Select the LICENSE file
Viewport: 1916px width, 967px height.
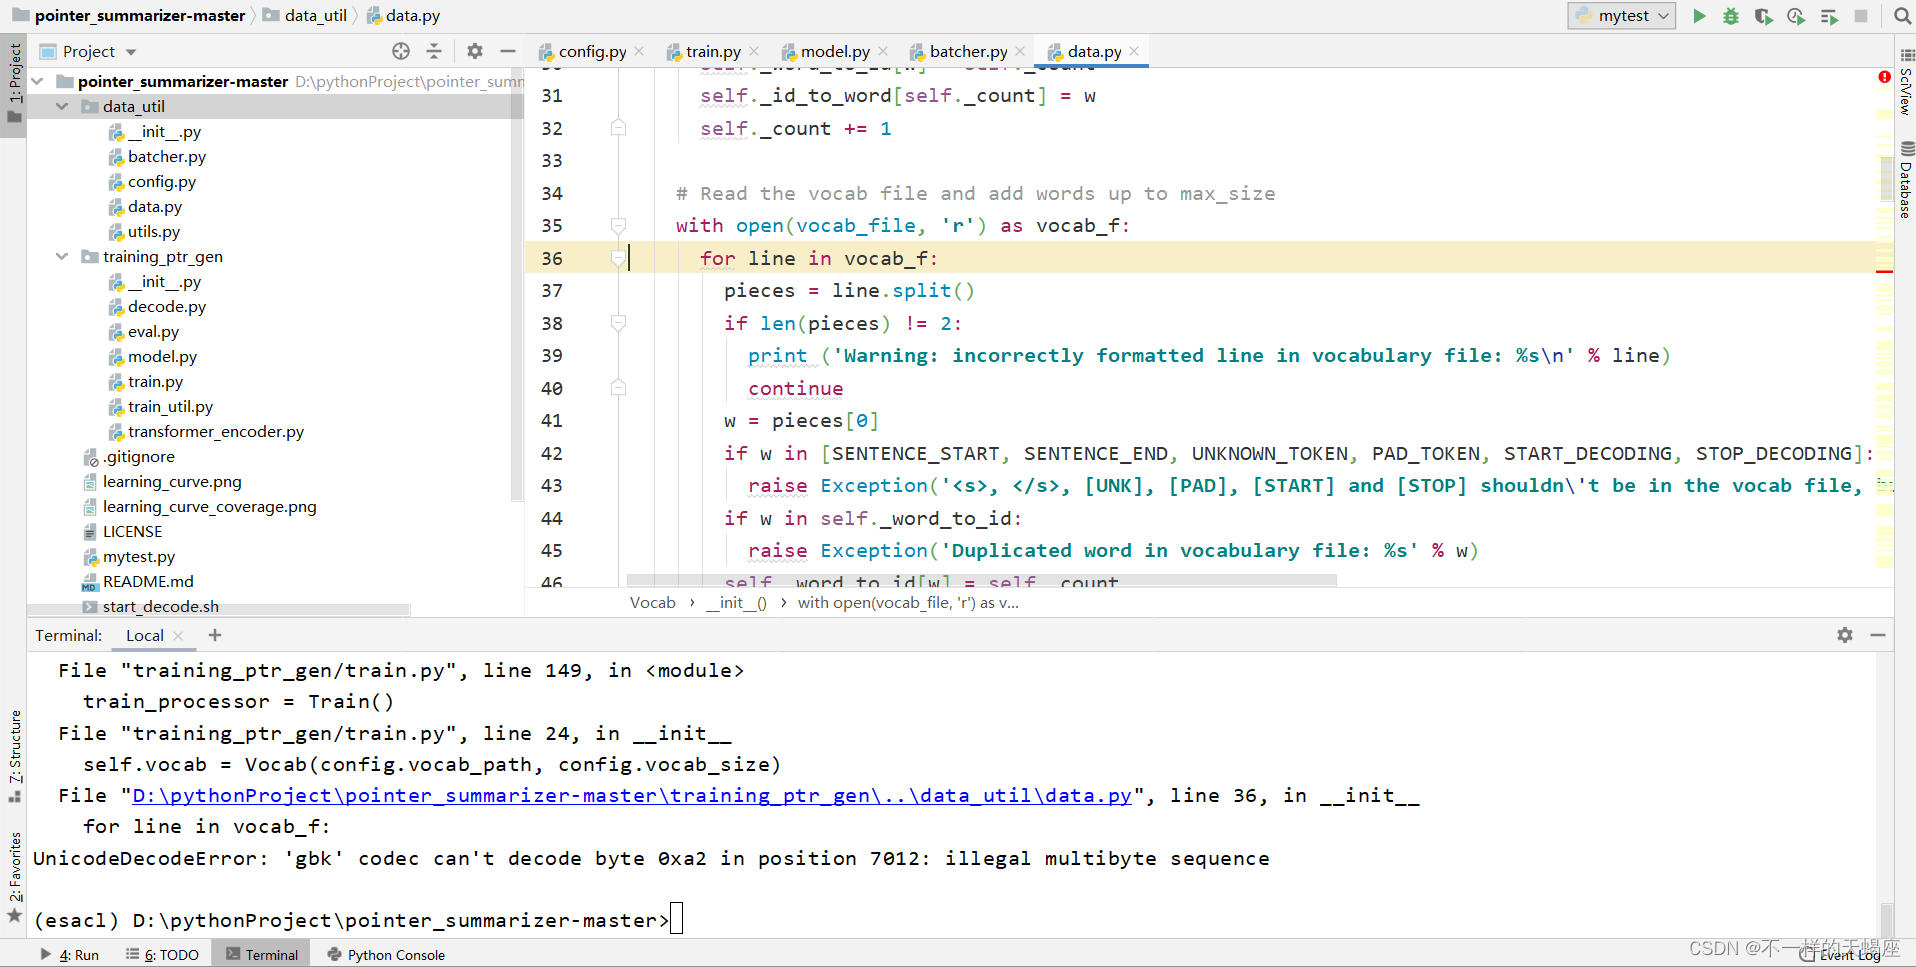click(132, 531)
